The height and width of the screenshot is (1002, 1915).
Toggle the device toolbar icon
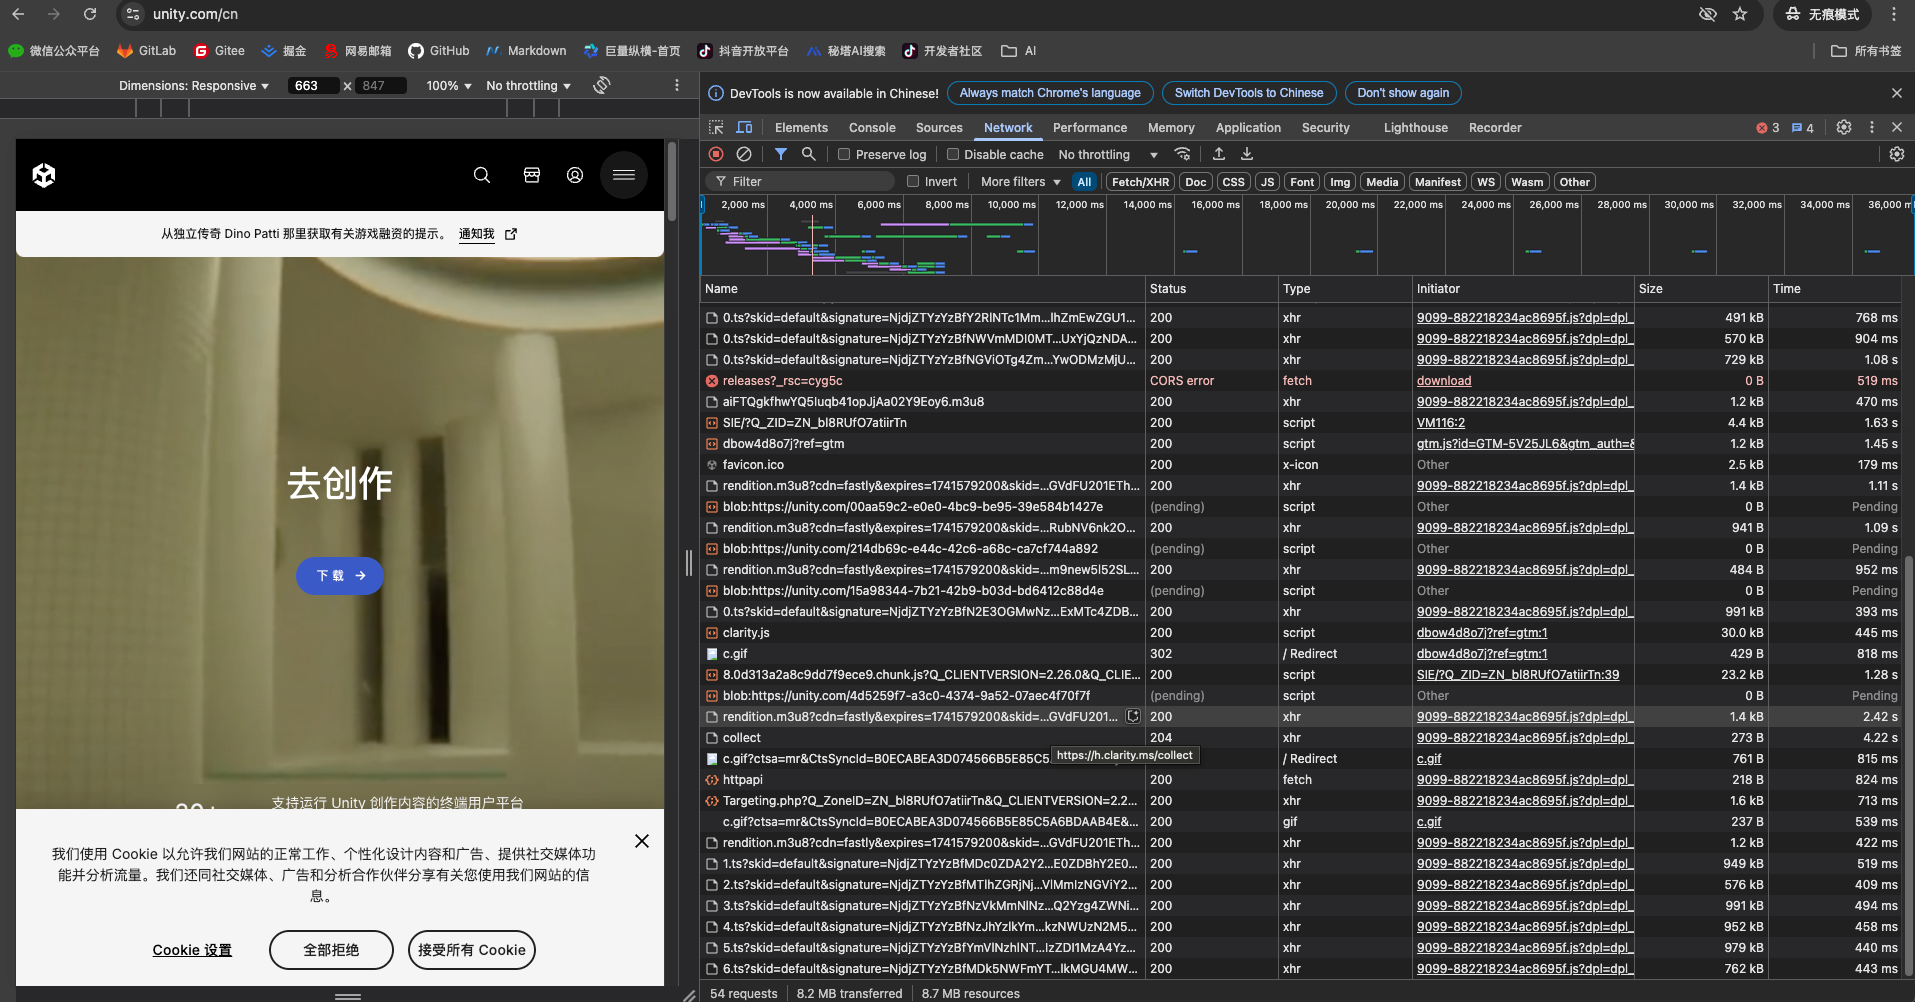click(744, 128)
